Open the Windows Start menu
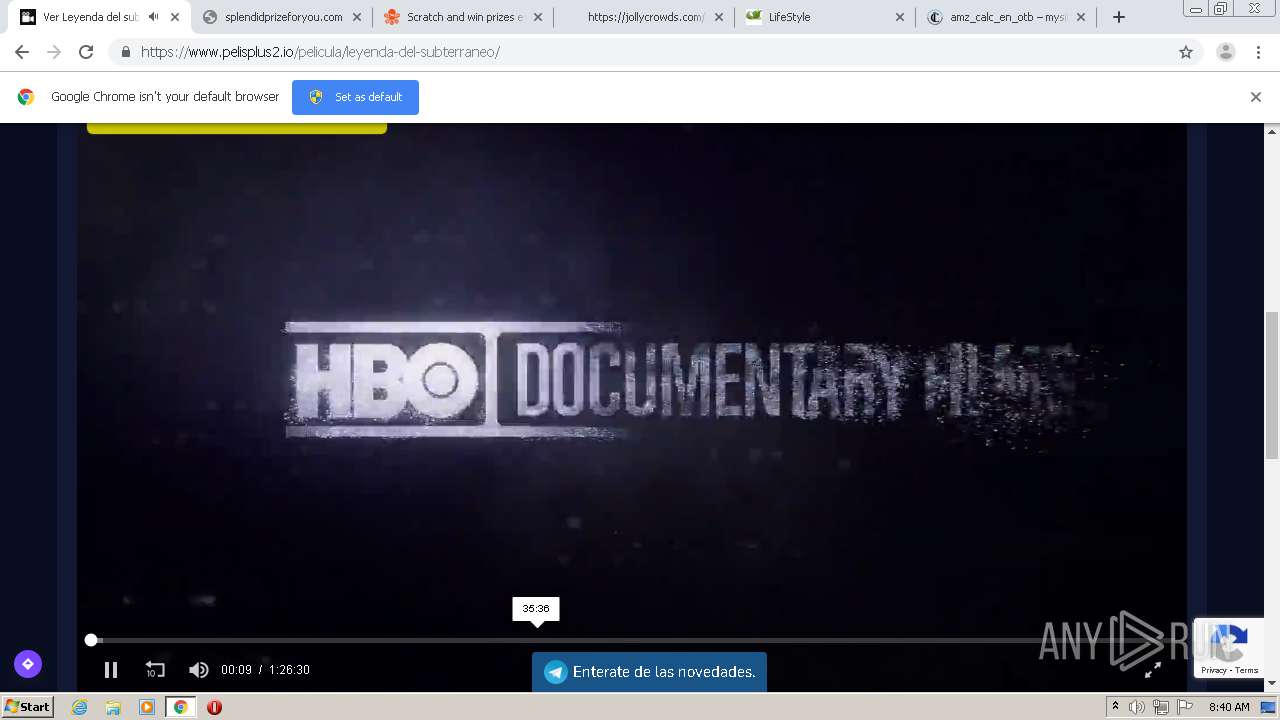Screen dimensions: 1280x720 coord(28,707)
